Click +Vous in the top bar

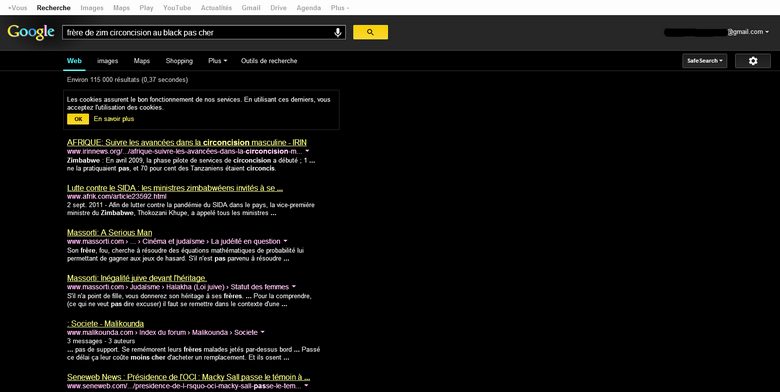click(17, 8)
